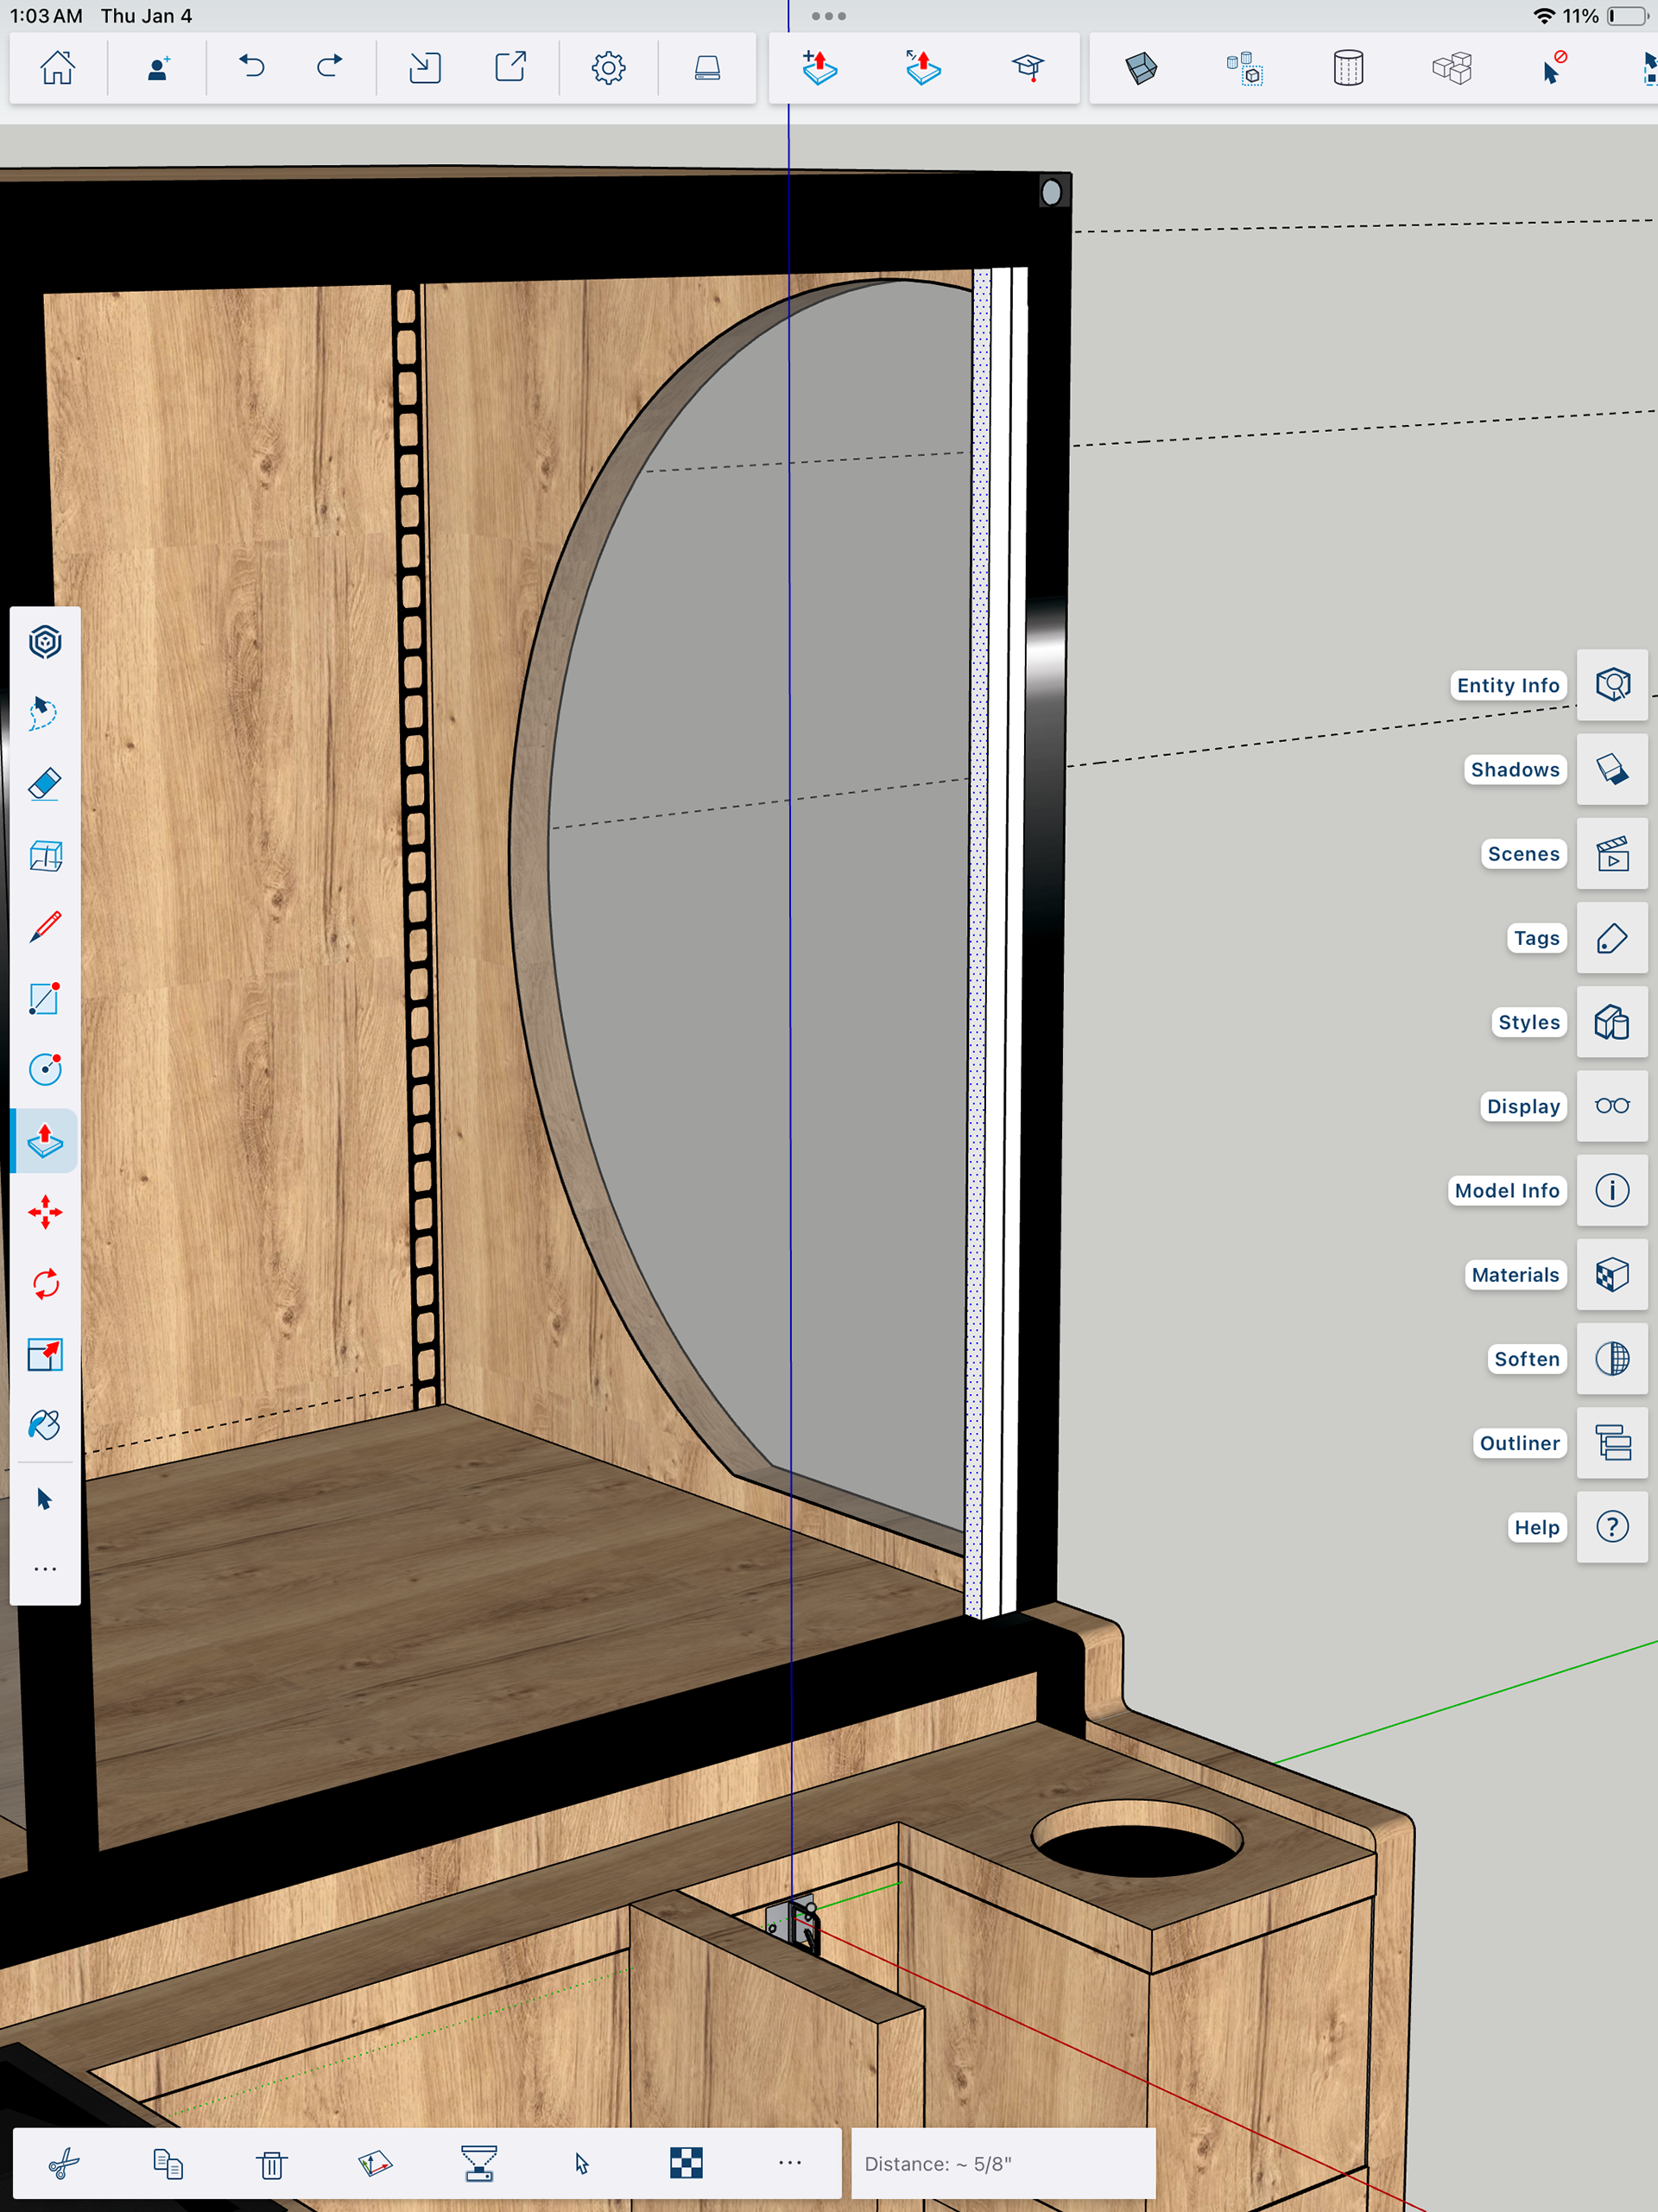
Task: Expand more tools ellipsis in left toolbar
Action: coord(45,1569)
